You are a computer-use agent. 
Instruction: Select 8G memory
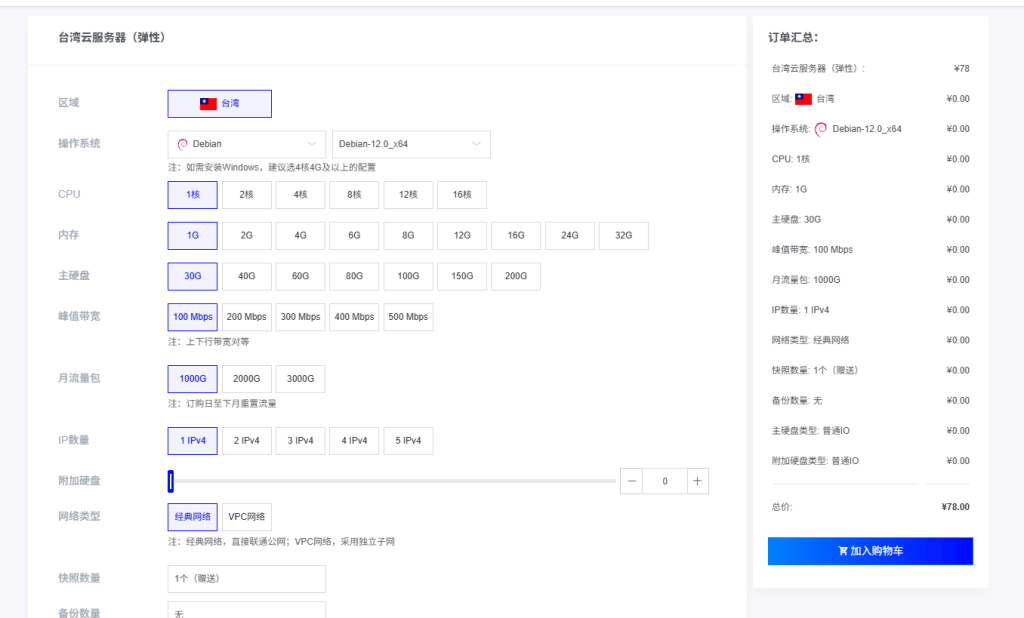coord(408,235)
